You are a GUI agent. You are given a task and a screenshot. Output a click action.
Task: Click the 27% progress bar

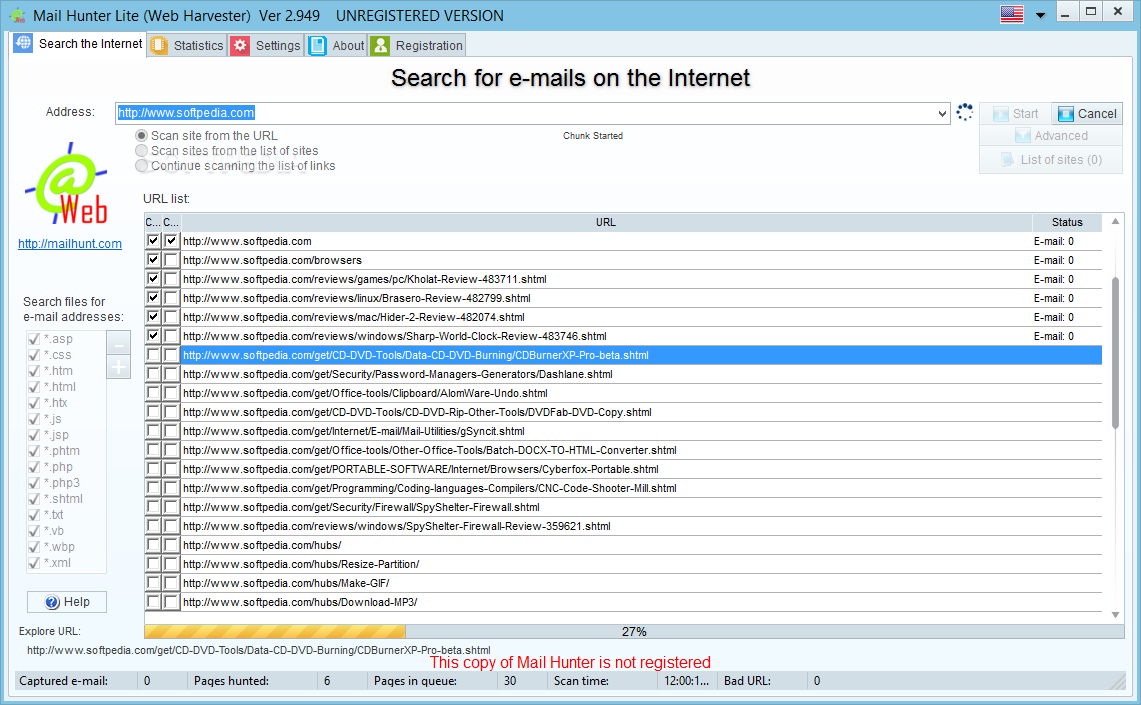point(634,632)
